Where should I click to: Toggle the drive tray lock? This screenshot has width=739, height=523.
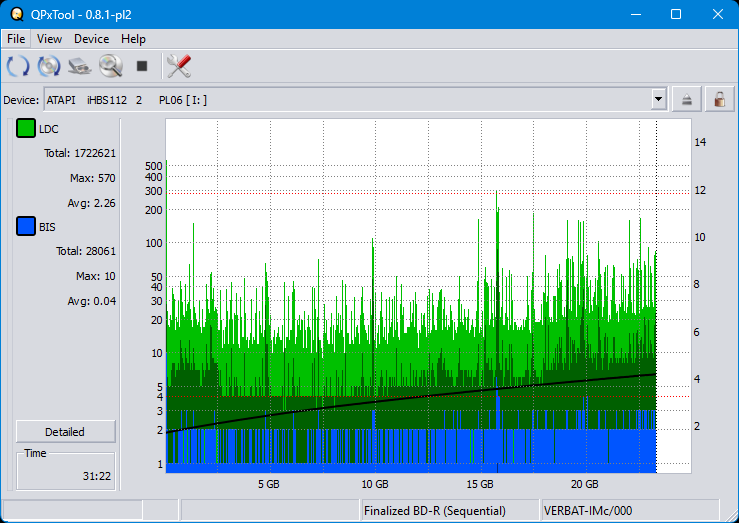pyautogui.click(x=718, y=99)
